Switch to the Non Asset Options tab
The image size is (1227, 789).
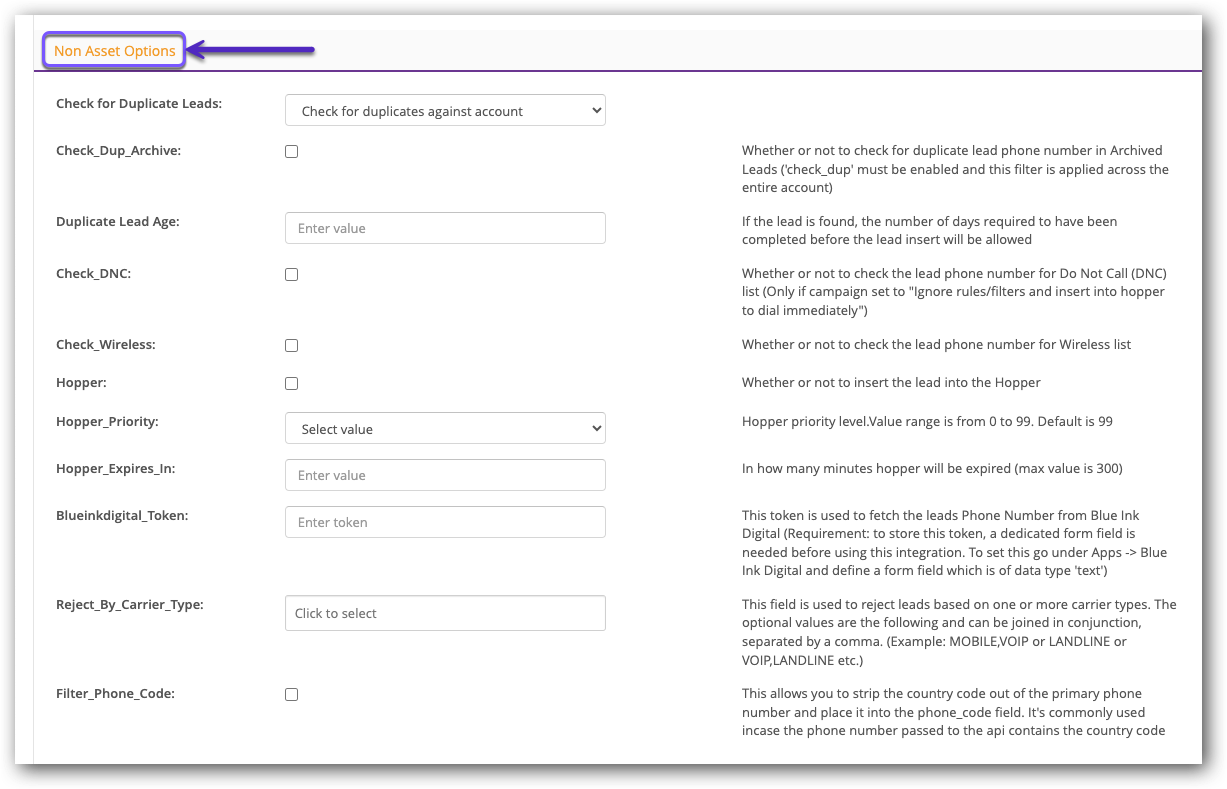[x=113, y=49]
